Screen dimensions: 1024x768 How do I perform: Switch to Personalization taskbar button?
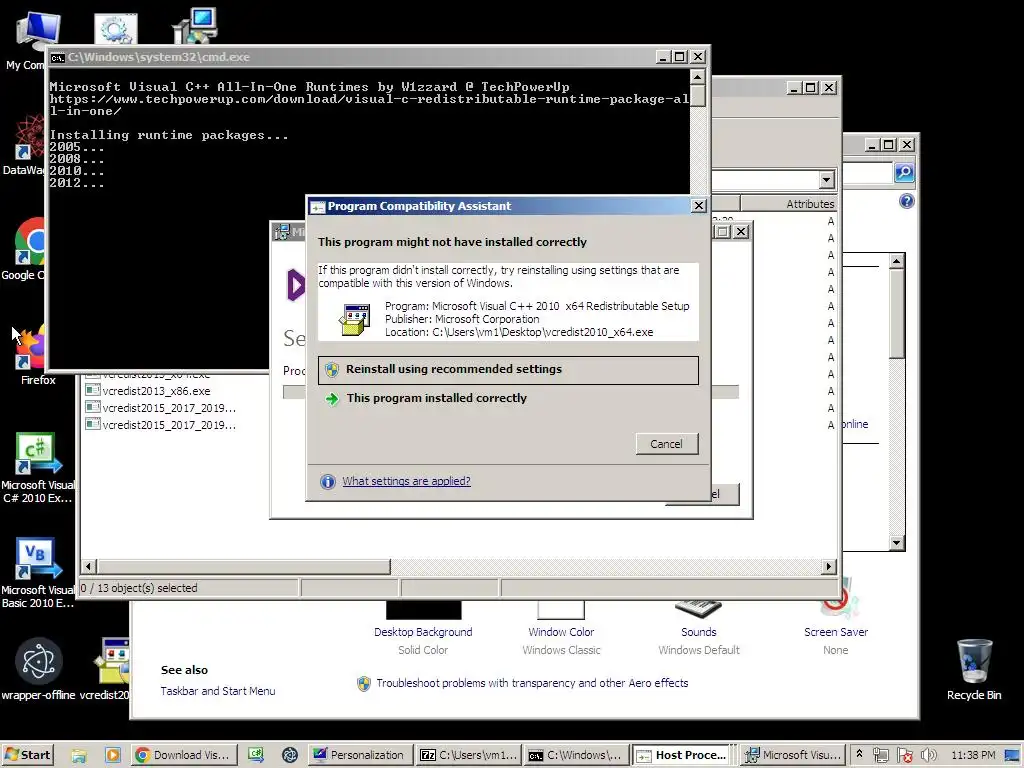(360, 756)
